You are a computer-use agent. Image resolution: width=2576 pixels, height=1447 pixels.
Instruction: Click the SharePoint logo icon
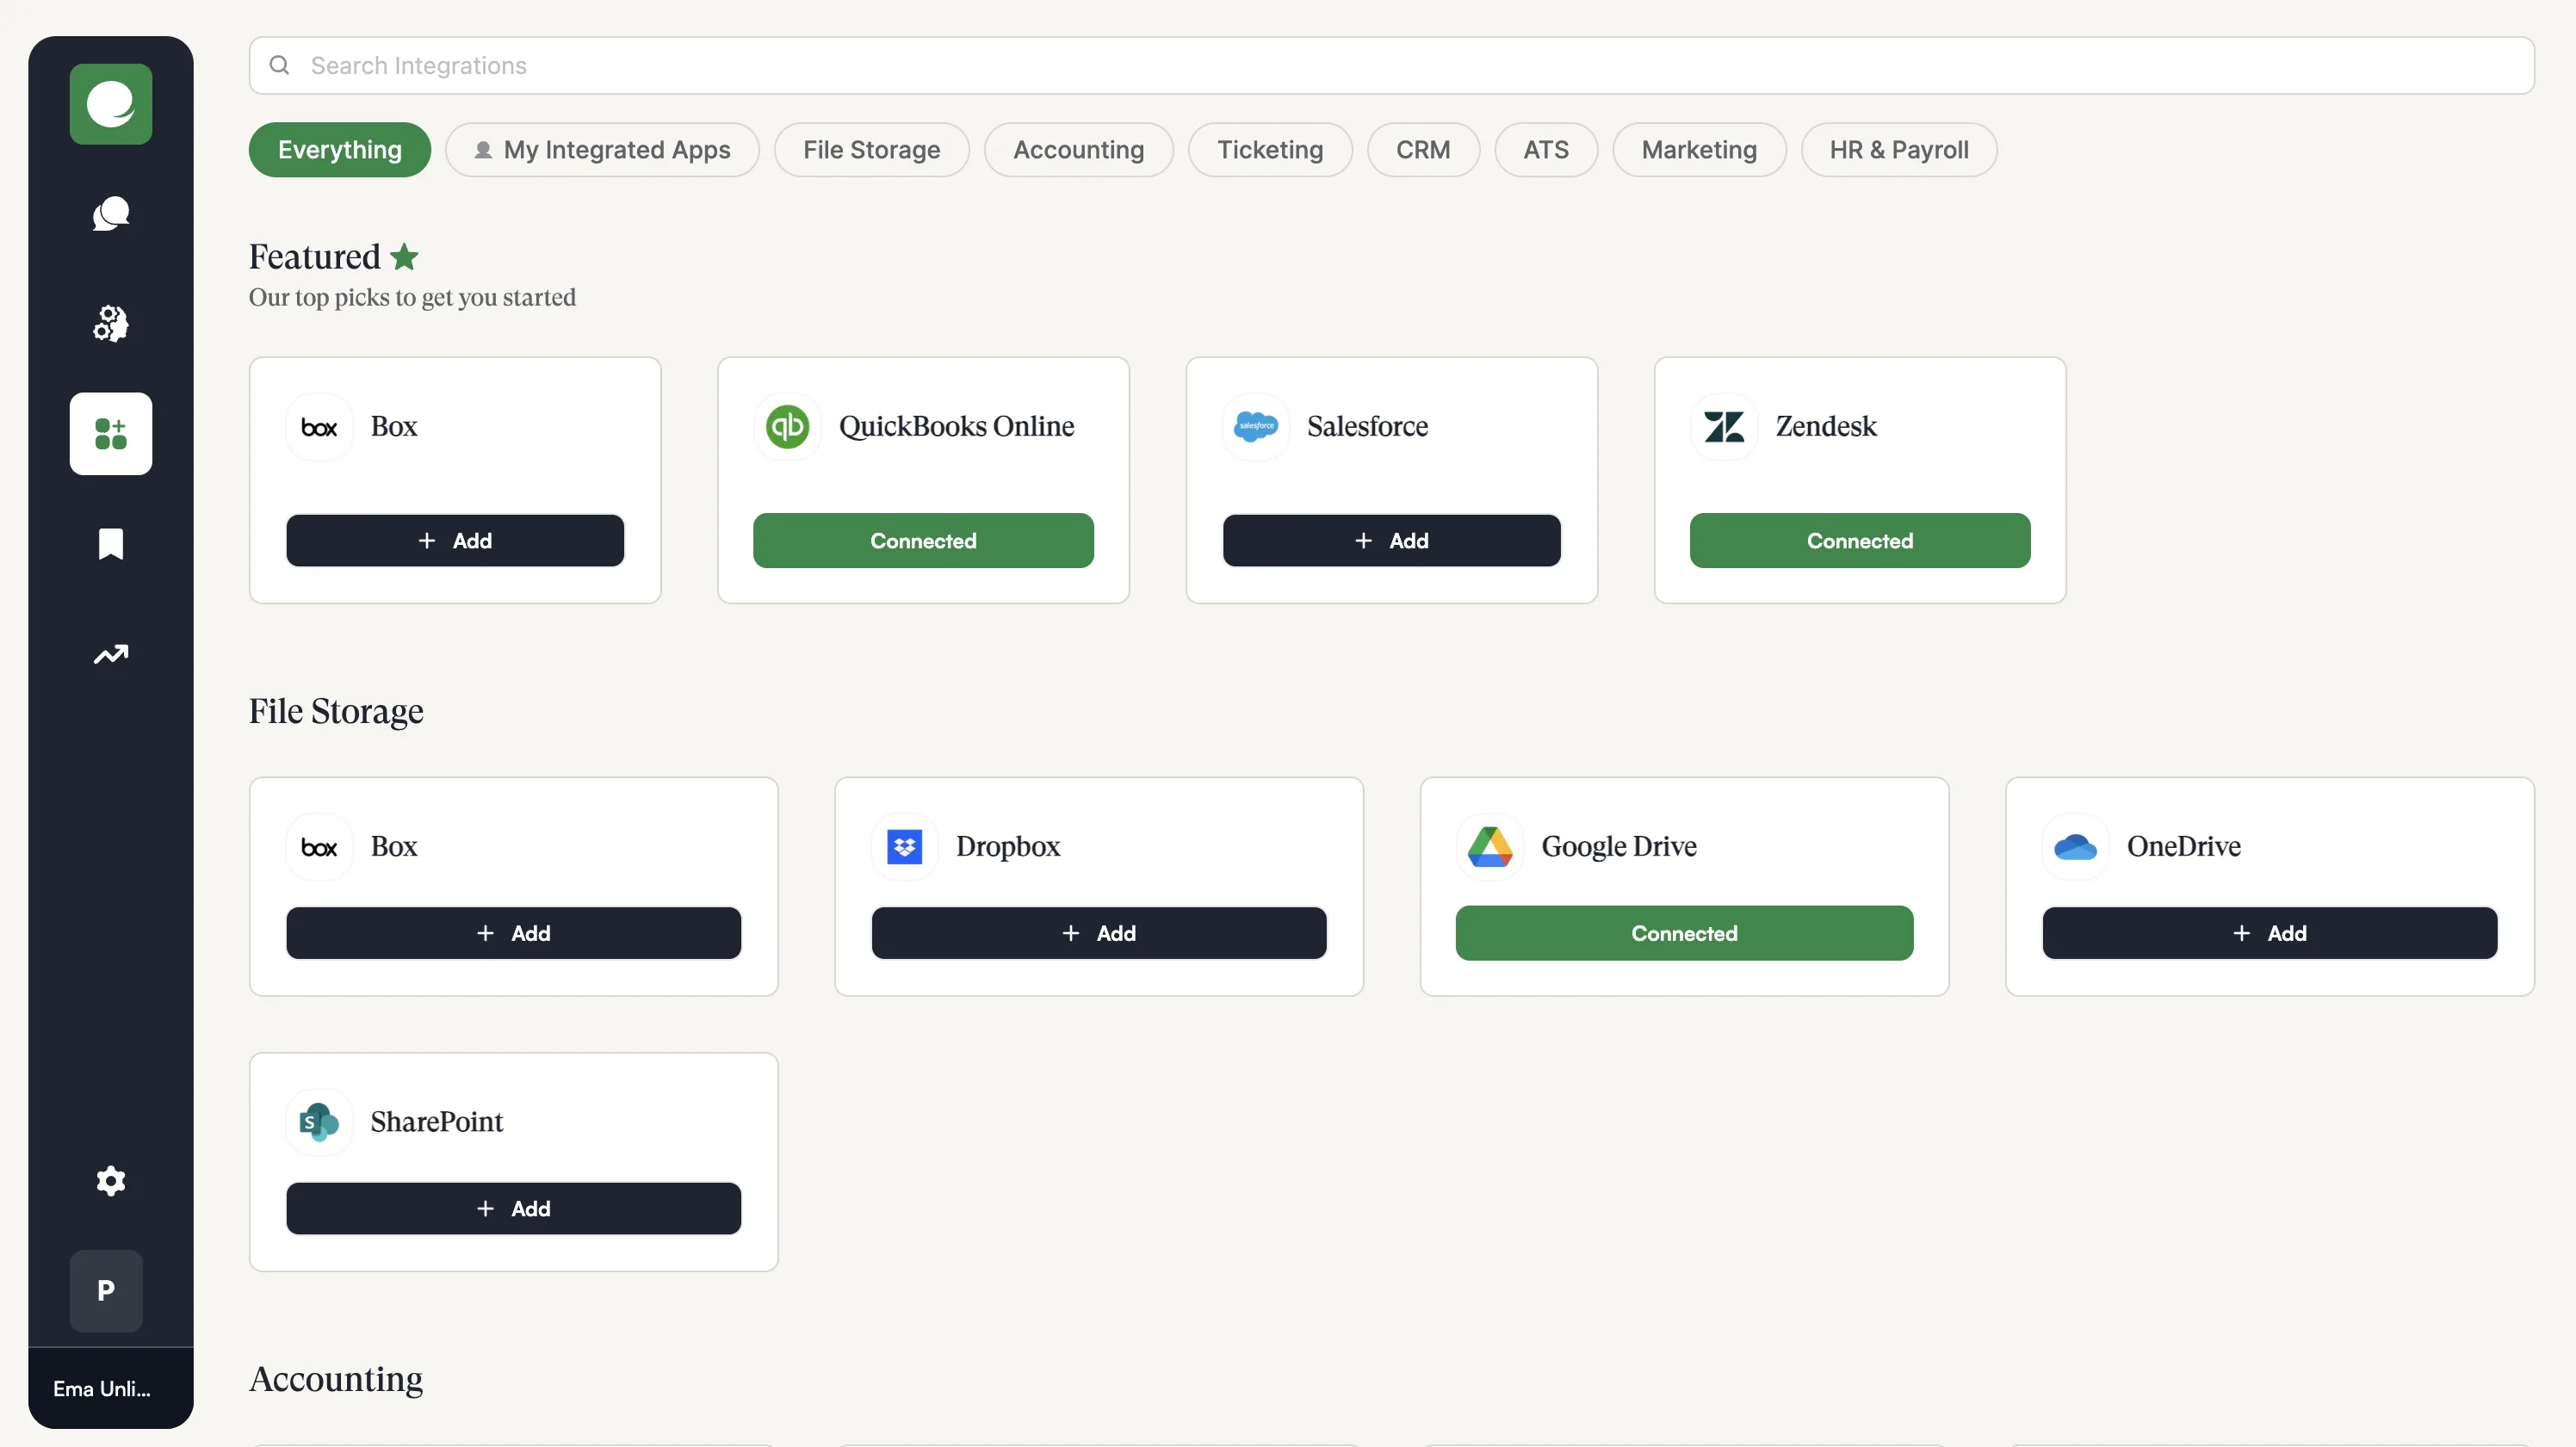point(319,1122)
